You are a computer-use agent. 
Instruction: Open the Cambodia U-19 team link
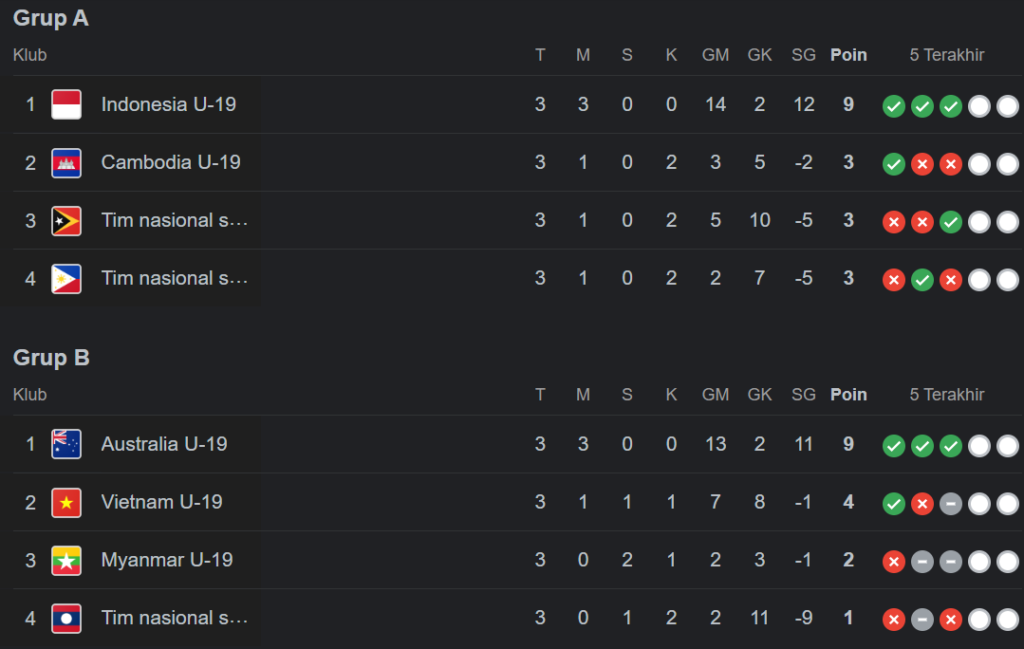click(x=171, y=162)
